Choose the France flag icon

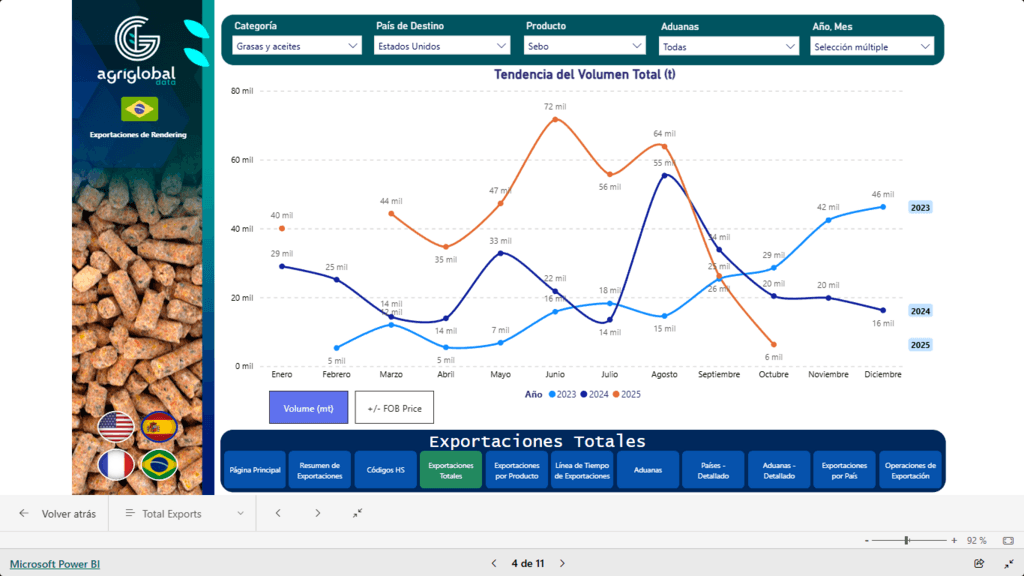click(116, 465)
